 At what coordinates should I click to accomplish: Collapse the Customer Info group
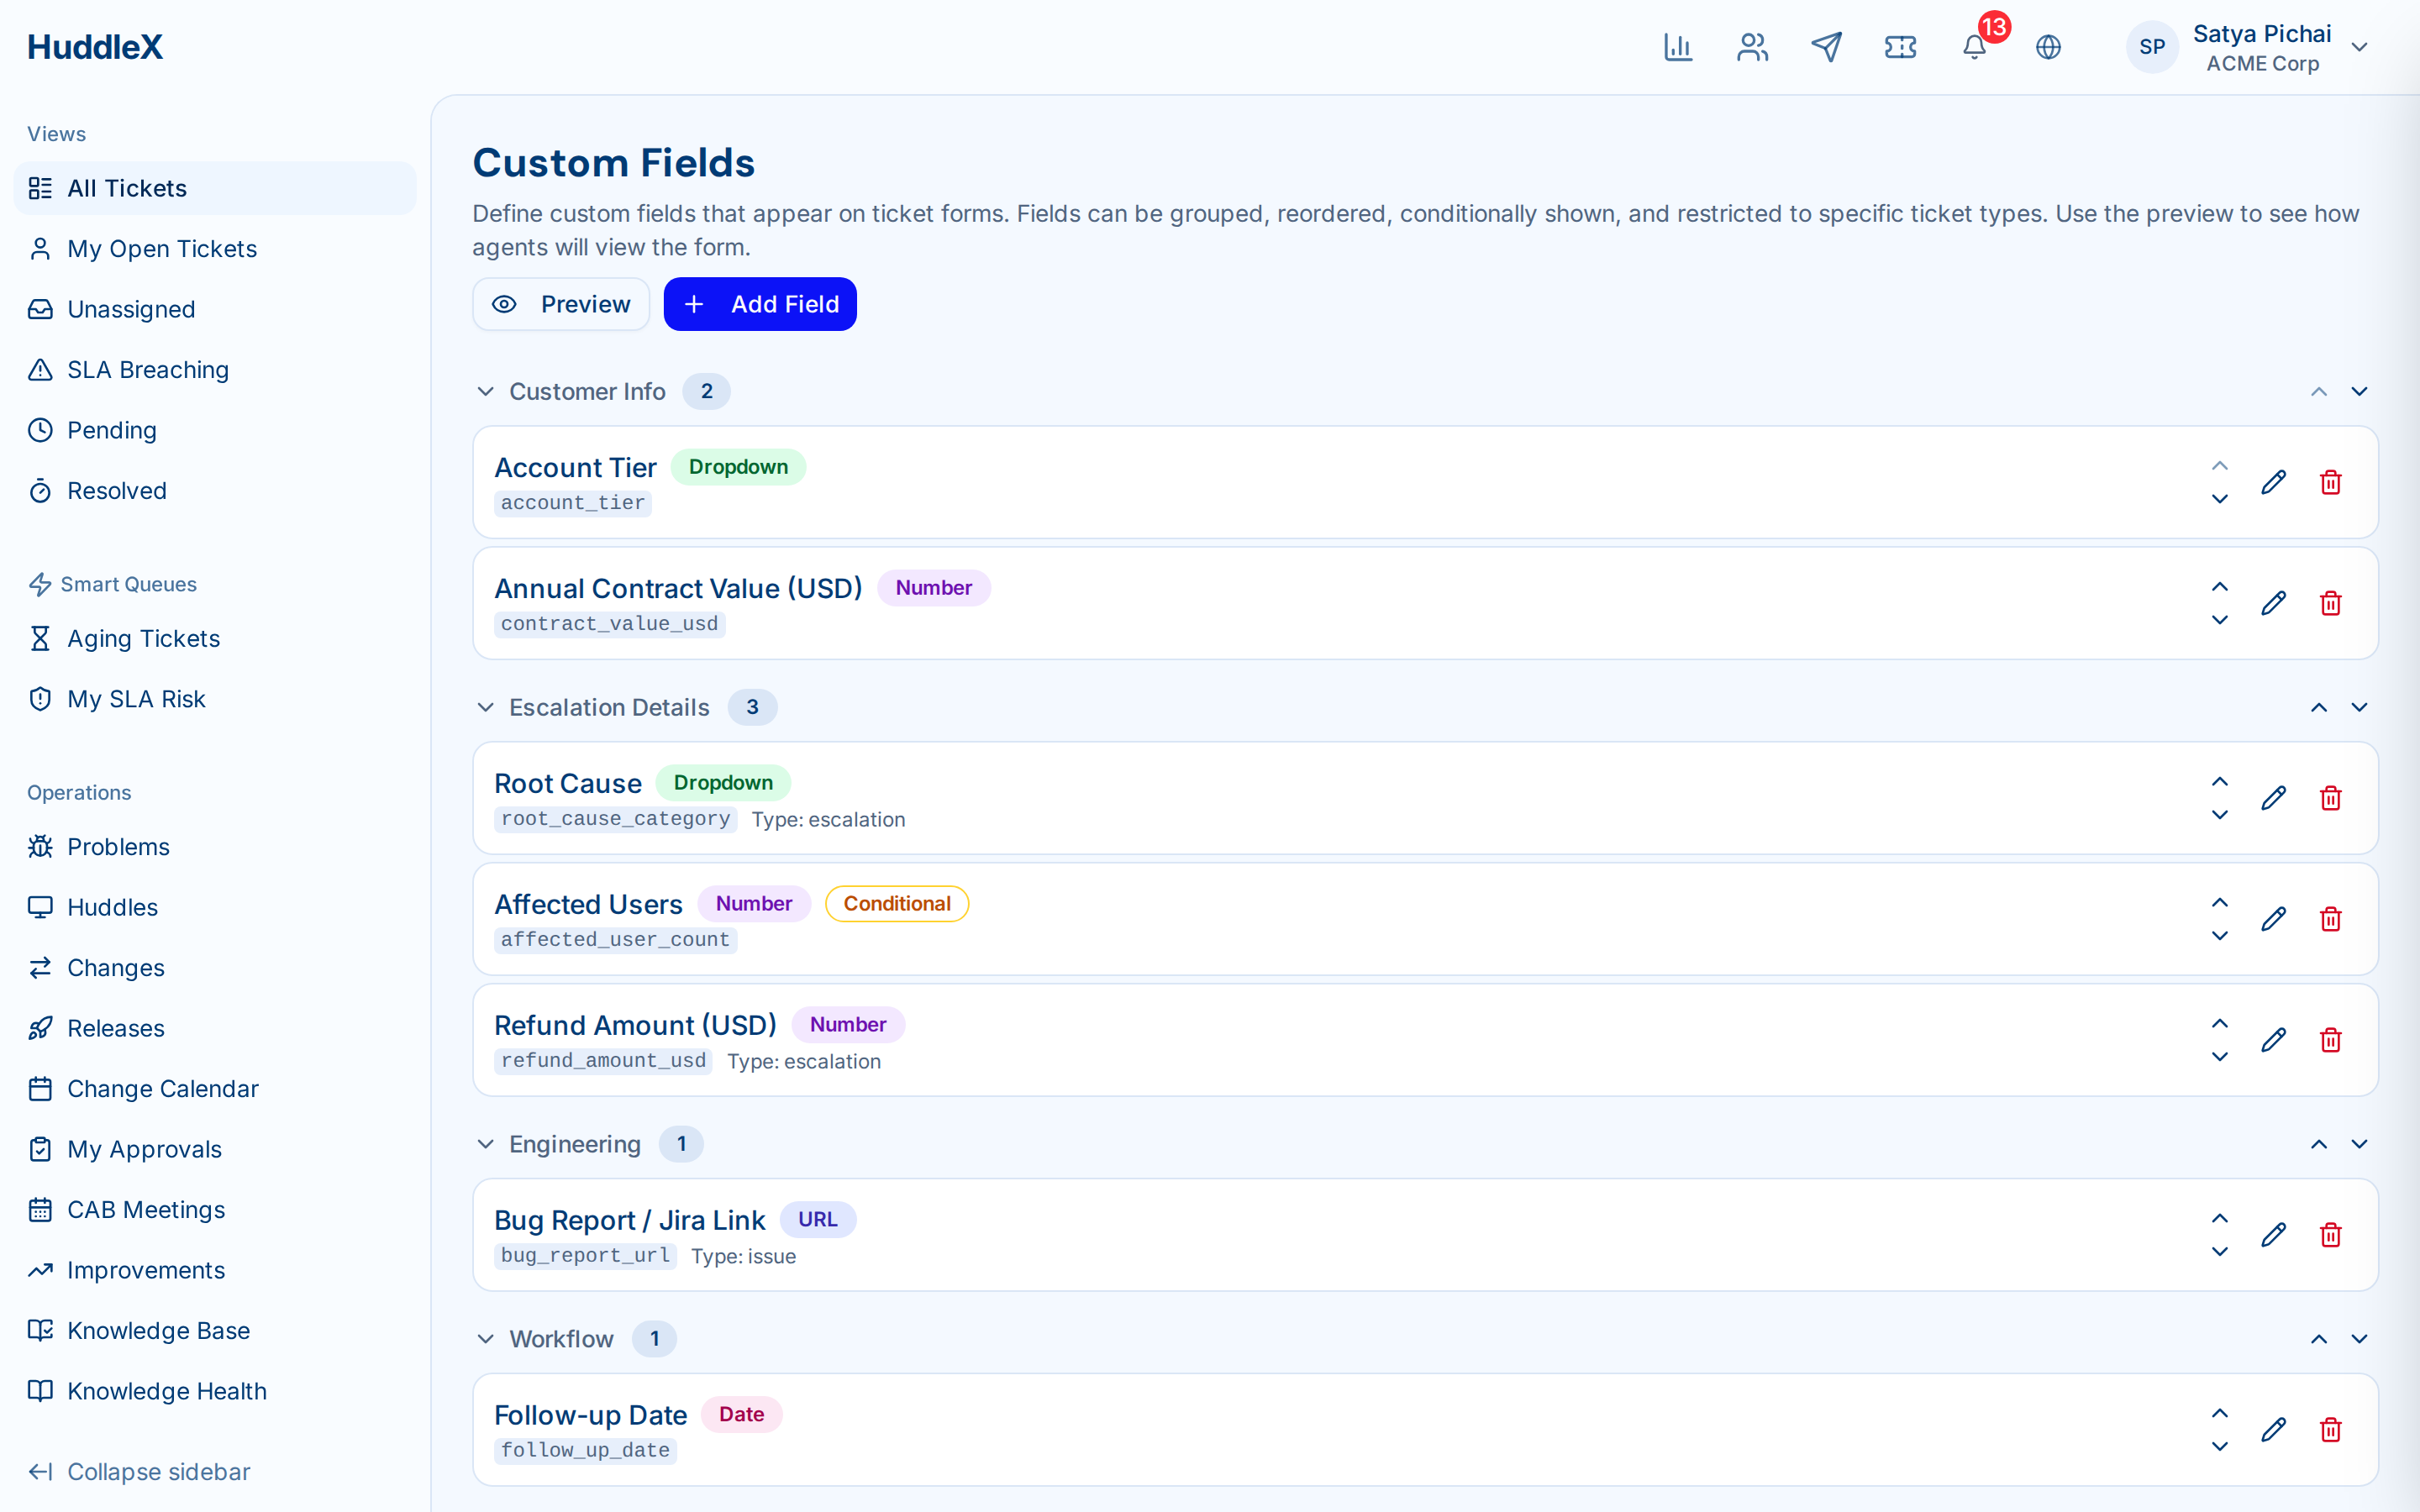point(485,391)
